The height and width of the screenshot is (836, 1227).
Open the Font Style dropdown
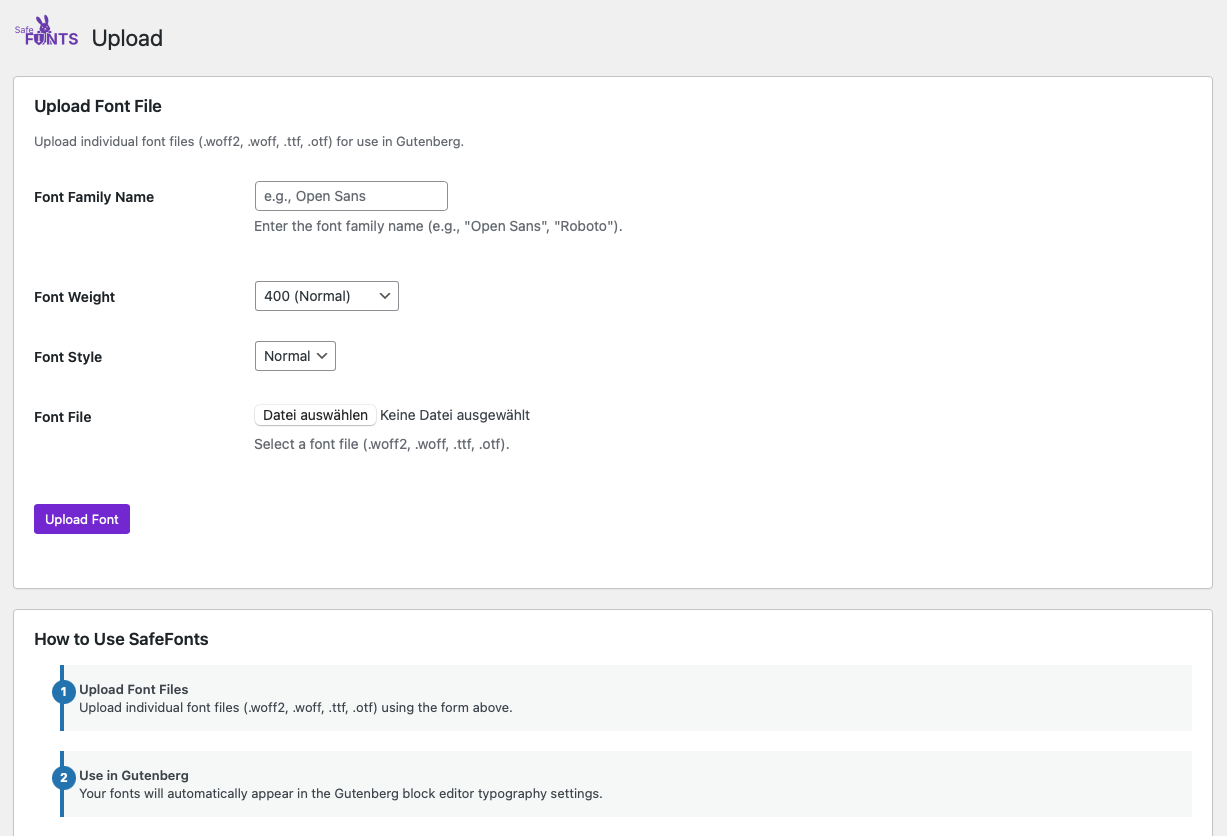[295, 355]
